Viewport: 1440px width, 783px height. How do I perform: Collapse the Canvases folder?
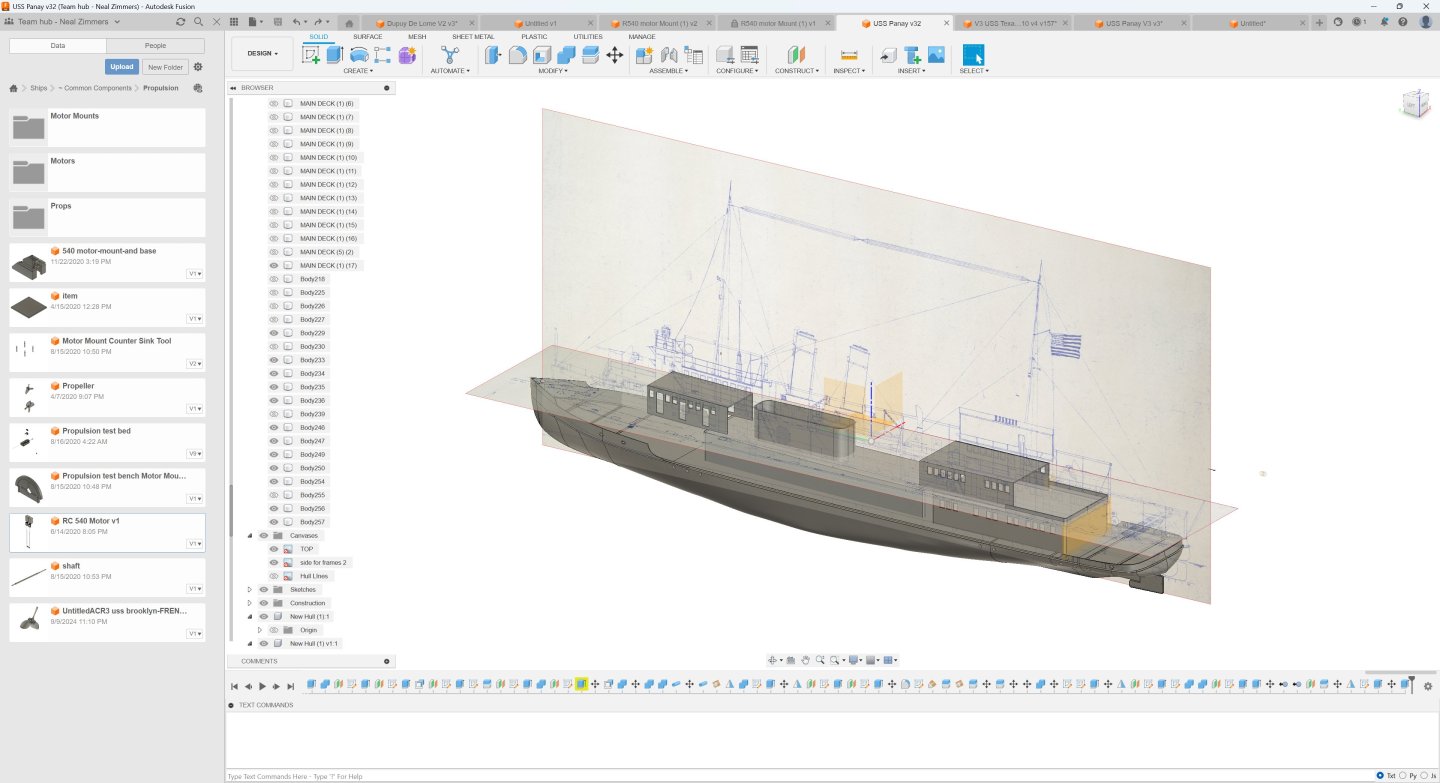point(250,535)
